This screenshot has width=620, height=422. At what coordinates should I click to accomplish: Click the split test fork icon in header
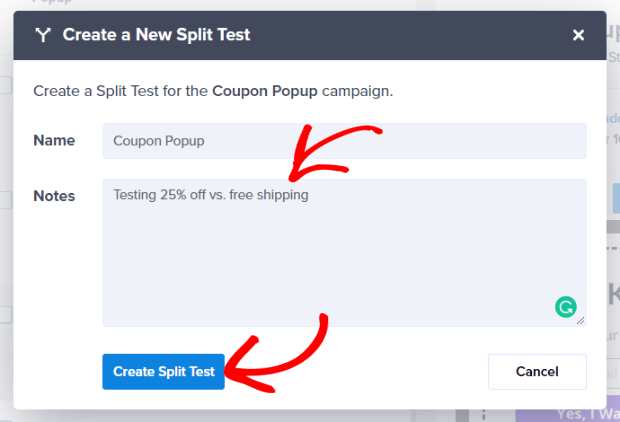click(x=43, y=35)
